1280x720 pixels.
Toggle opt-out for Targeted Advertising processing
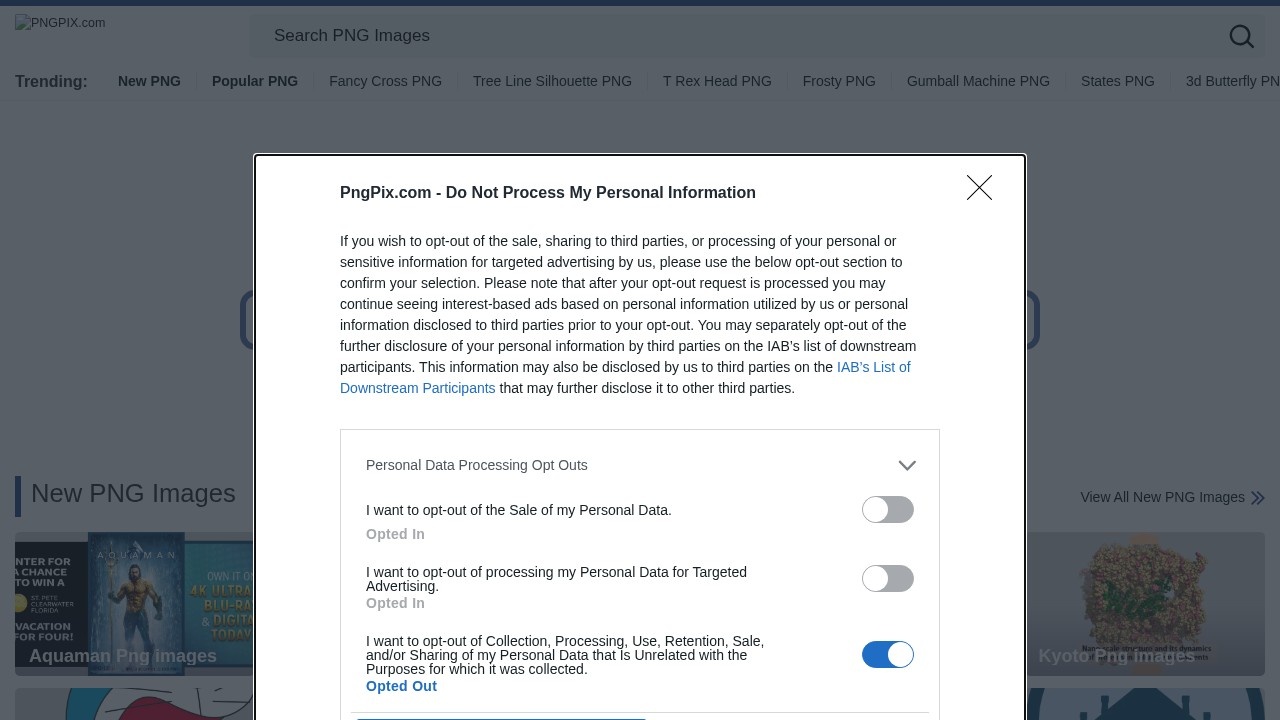click(x=888, y=578)
